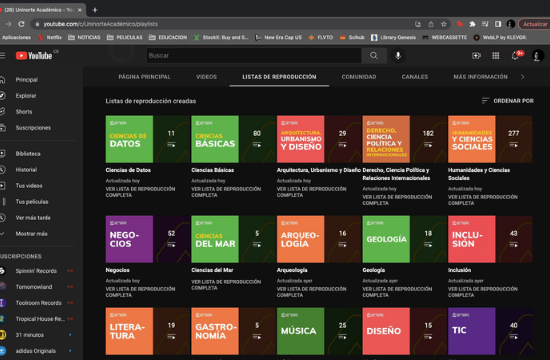Click the Actualizar Chrome button
This screenshot has width=550, height=360.
535,24
